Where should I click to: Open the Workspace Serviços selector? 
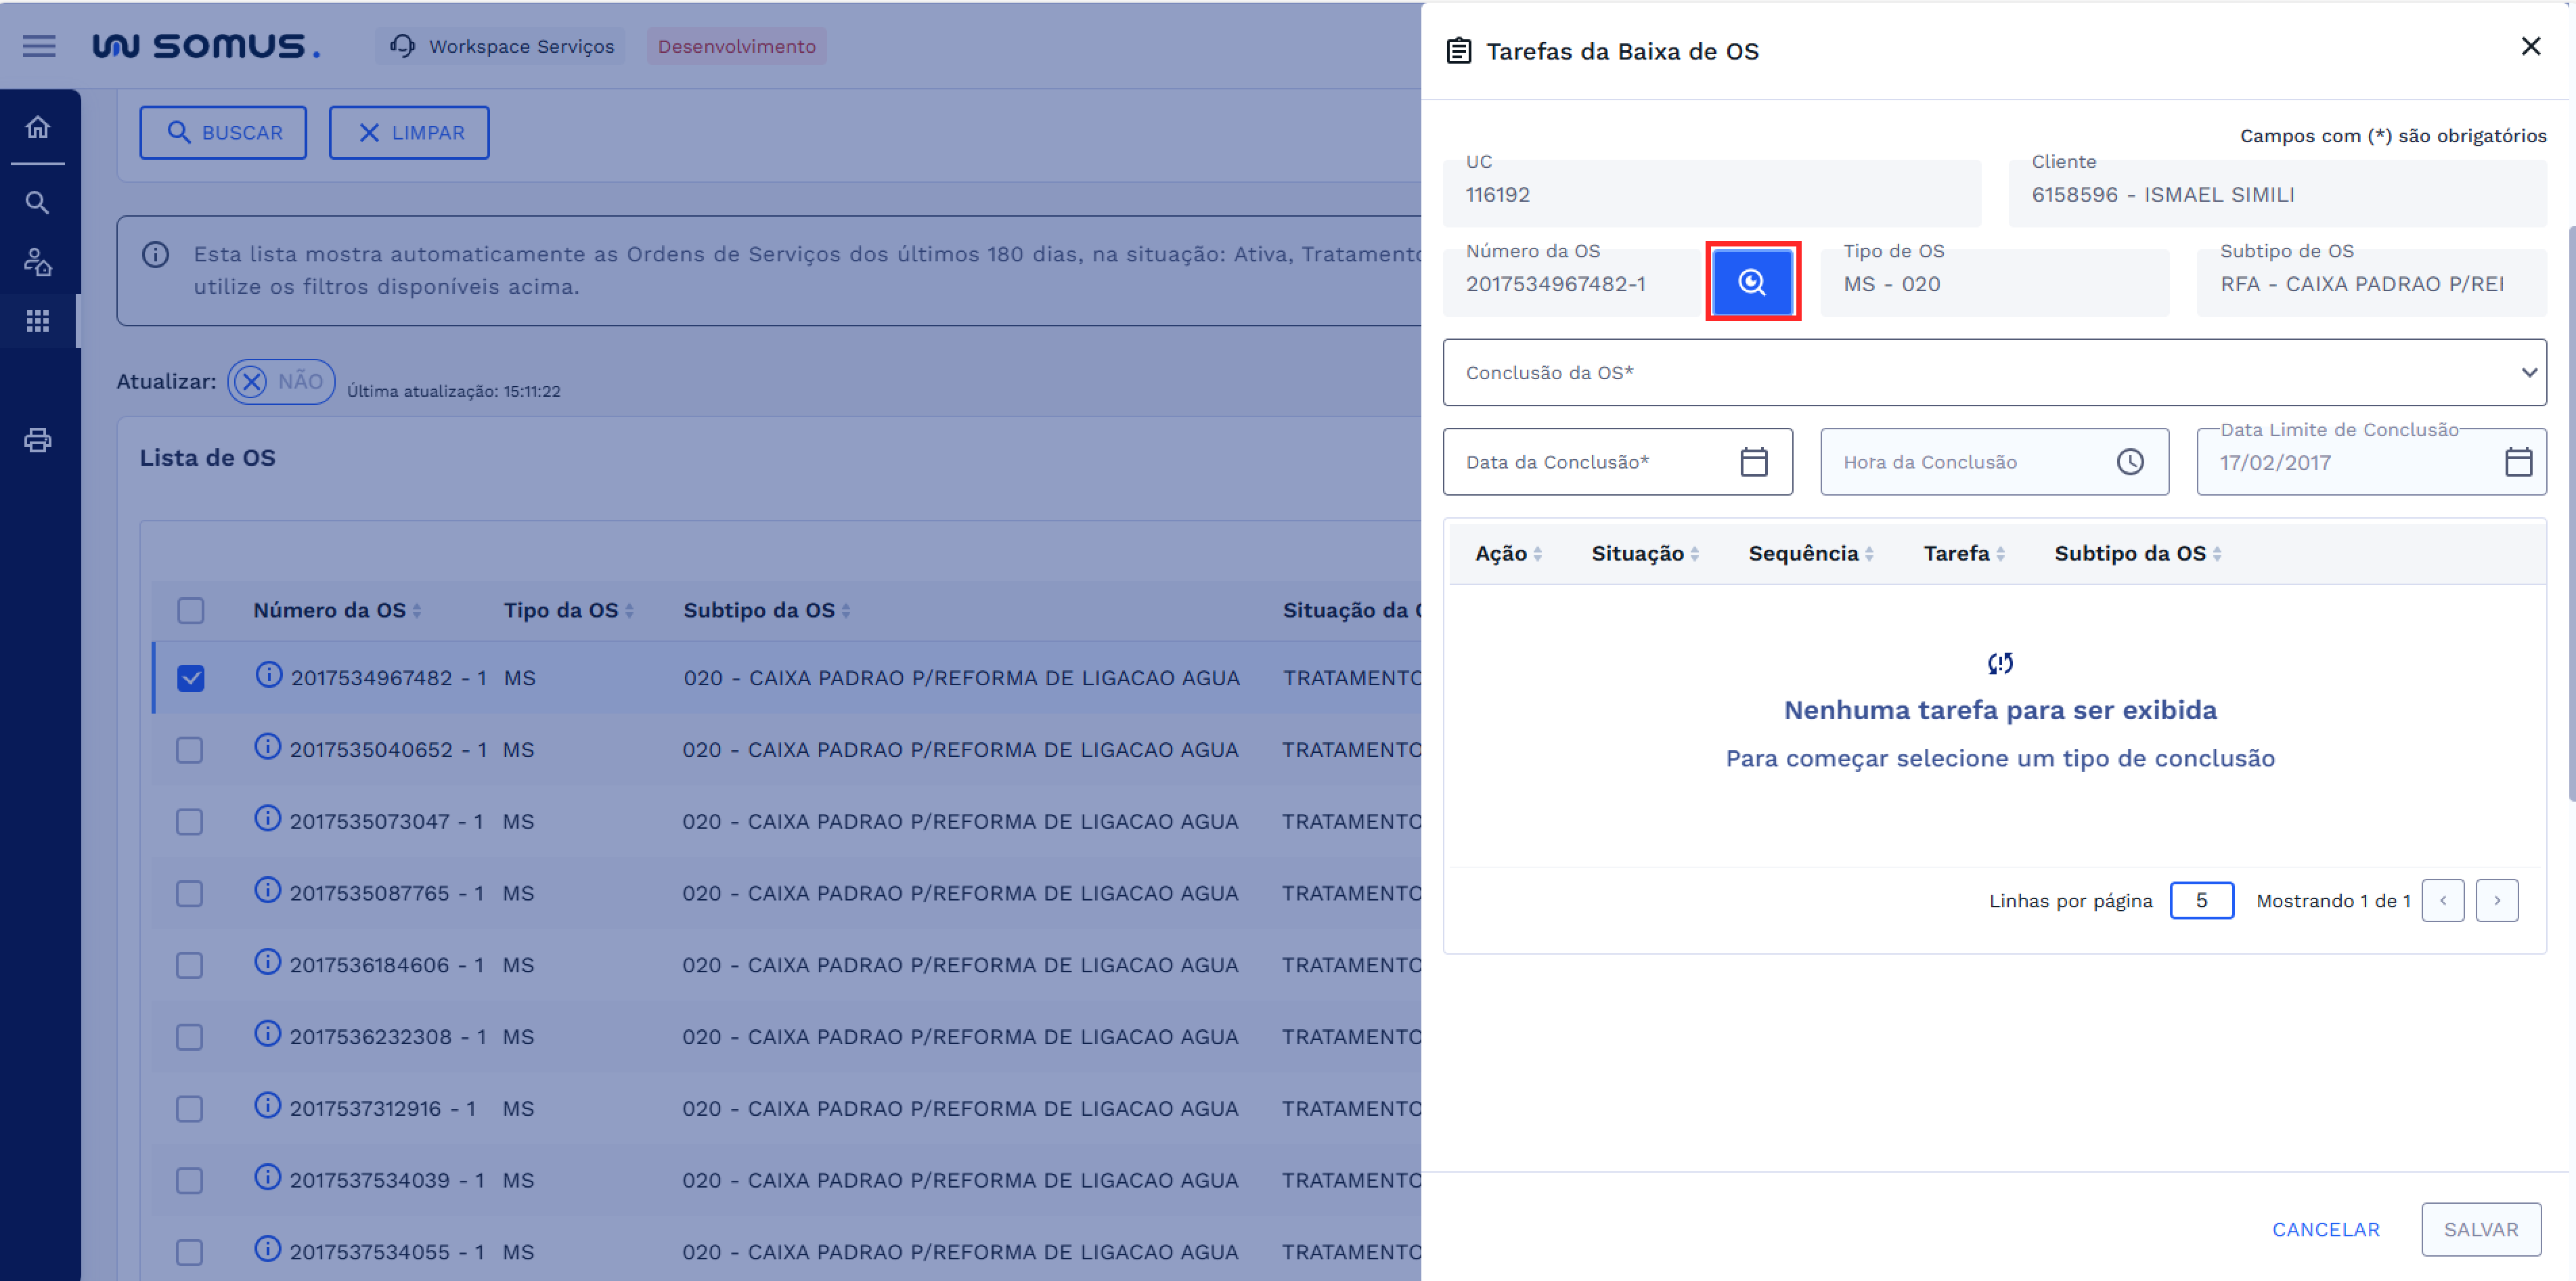pos(501,46)
